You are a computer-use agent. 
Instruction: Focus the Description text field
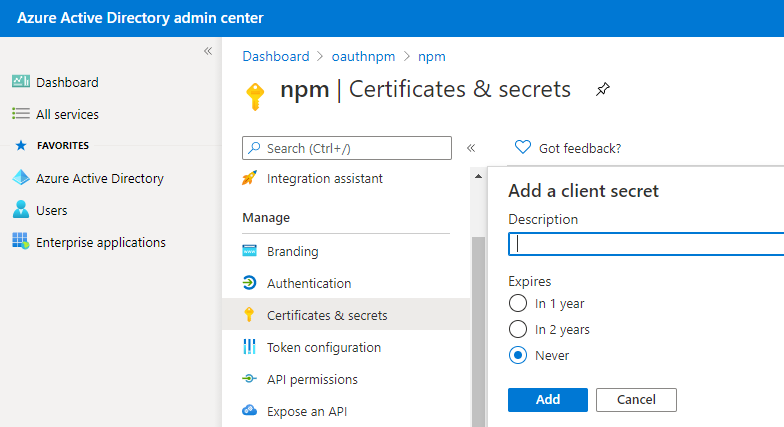646,244
